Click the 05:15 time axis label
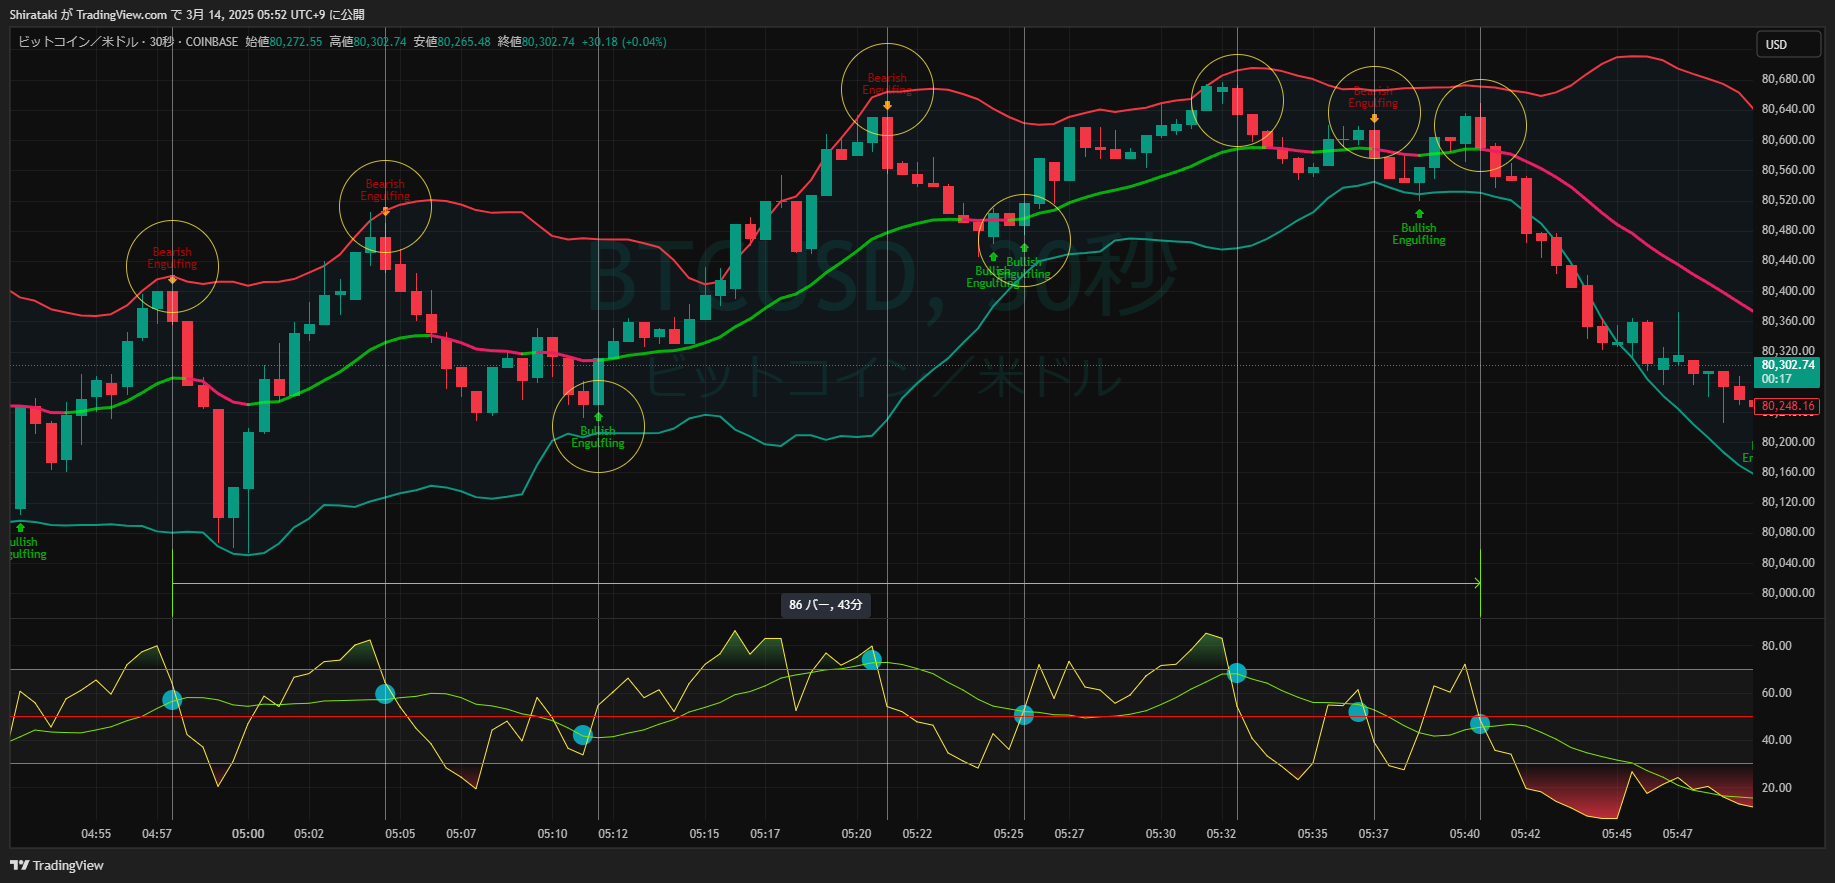Viewport: 1835px width, 883px height. coord(704,834)
